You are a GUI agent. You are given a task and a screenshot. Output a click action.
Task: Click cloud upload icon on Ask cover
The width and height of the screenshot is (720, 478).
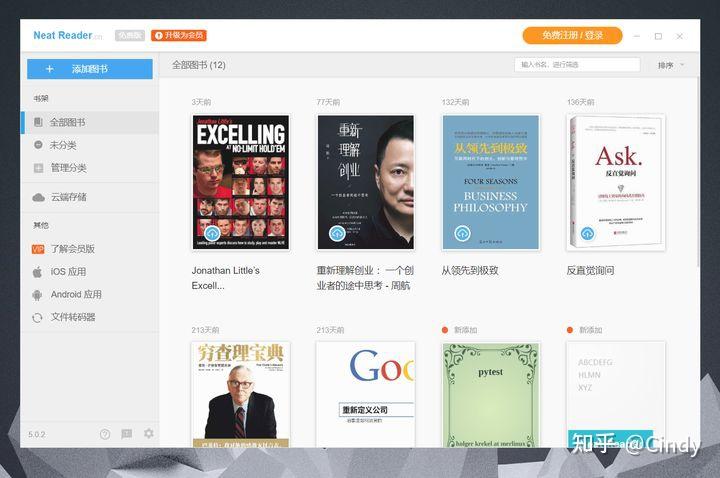pos(587,233)
